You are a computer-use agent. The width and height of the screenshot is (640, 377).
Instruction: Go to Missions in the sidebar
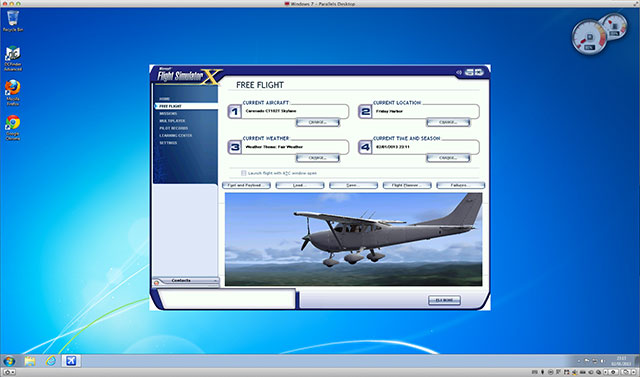pos(168,113)
